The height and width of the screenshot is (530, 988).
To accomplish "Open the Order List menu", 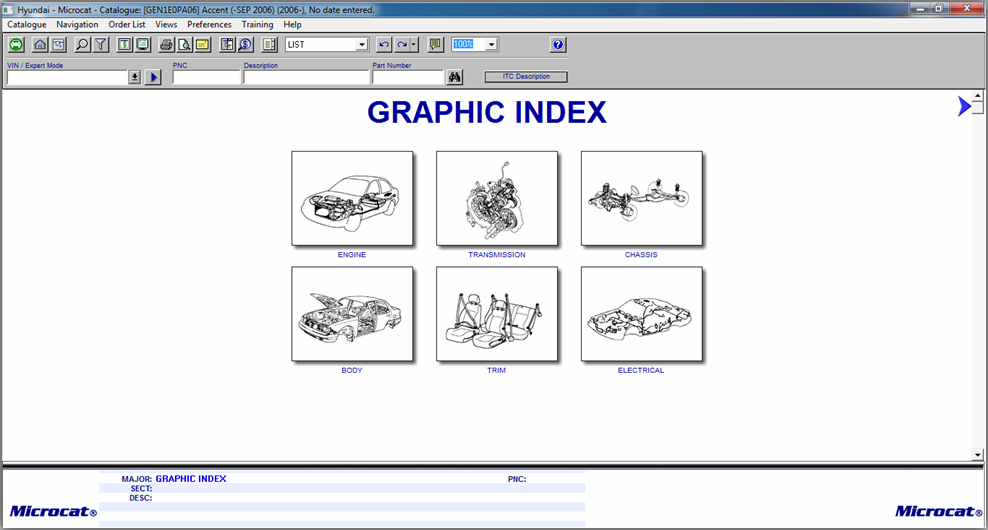I will [127, 25].
